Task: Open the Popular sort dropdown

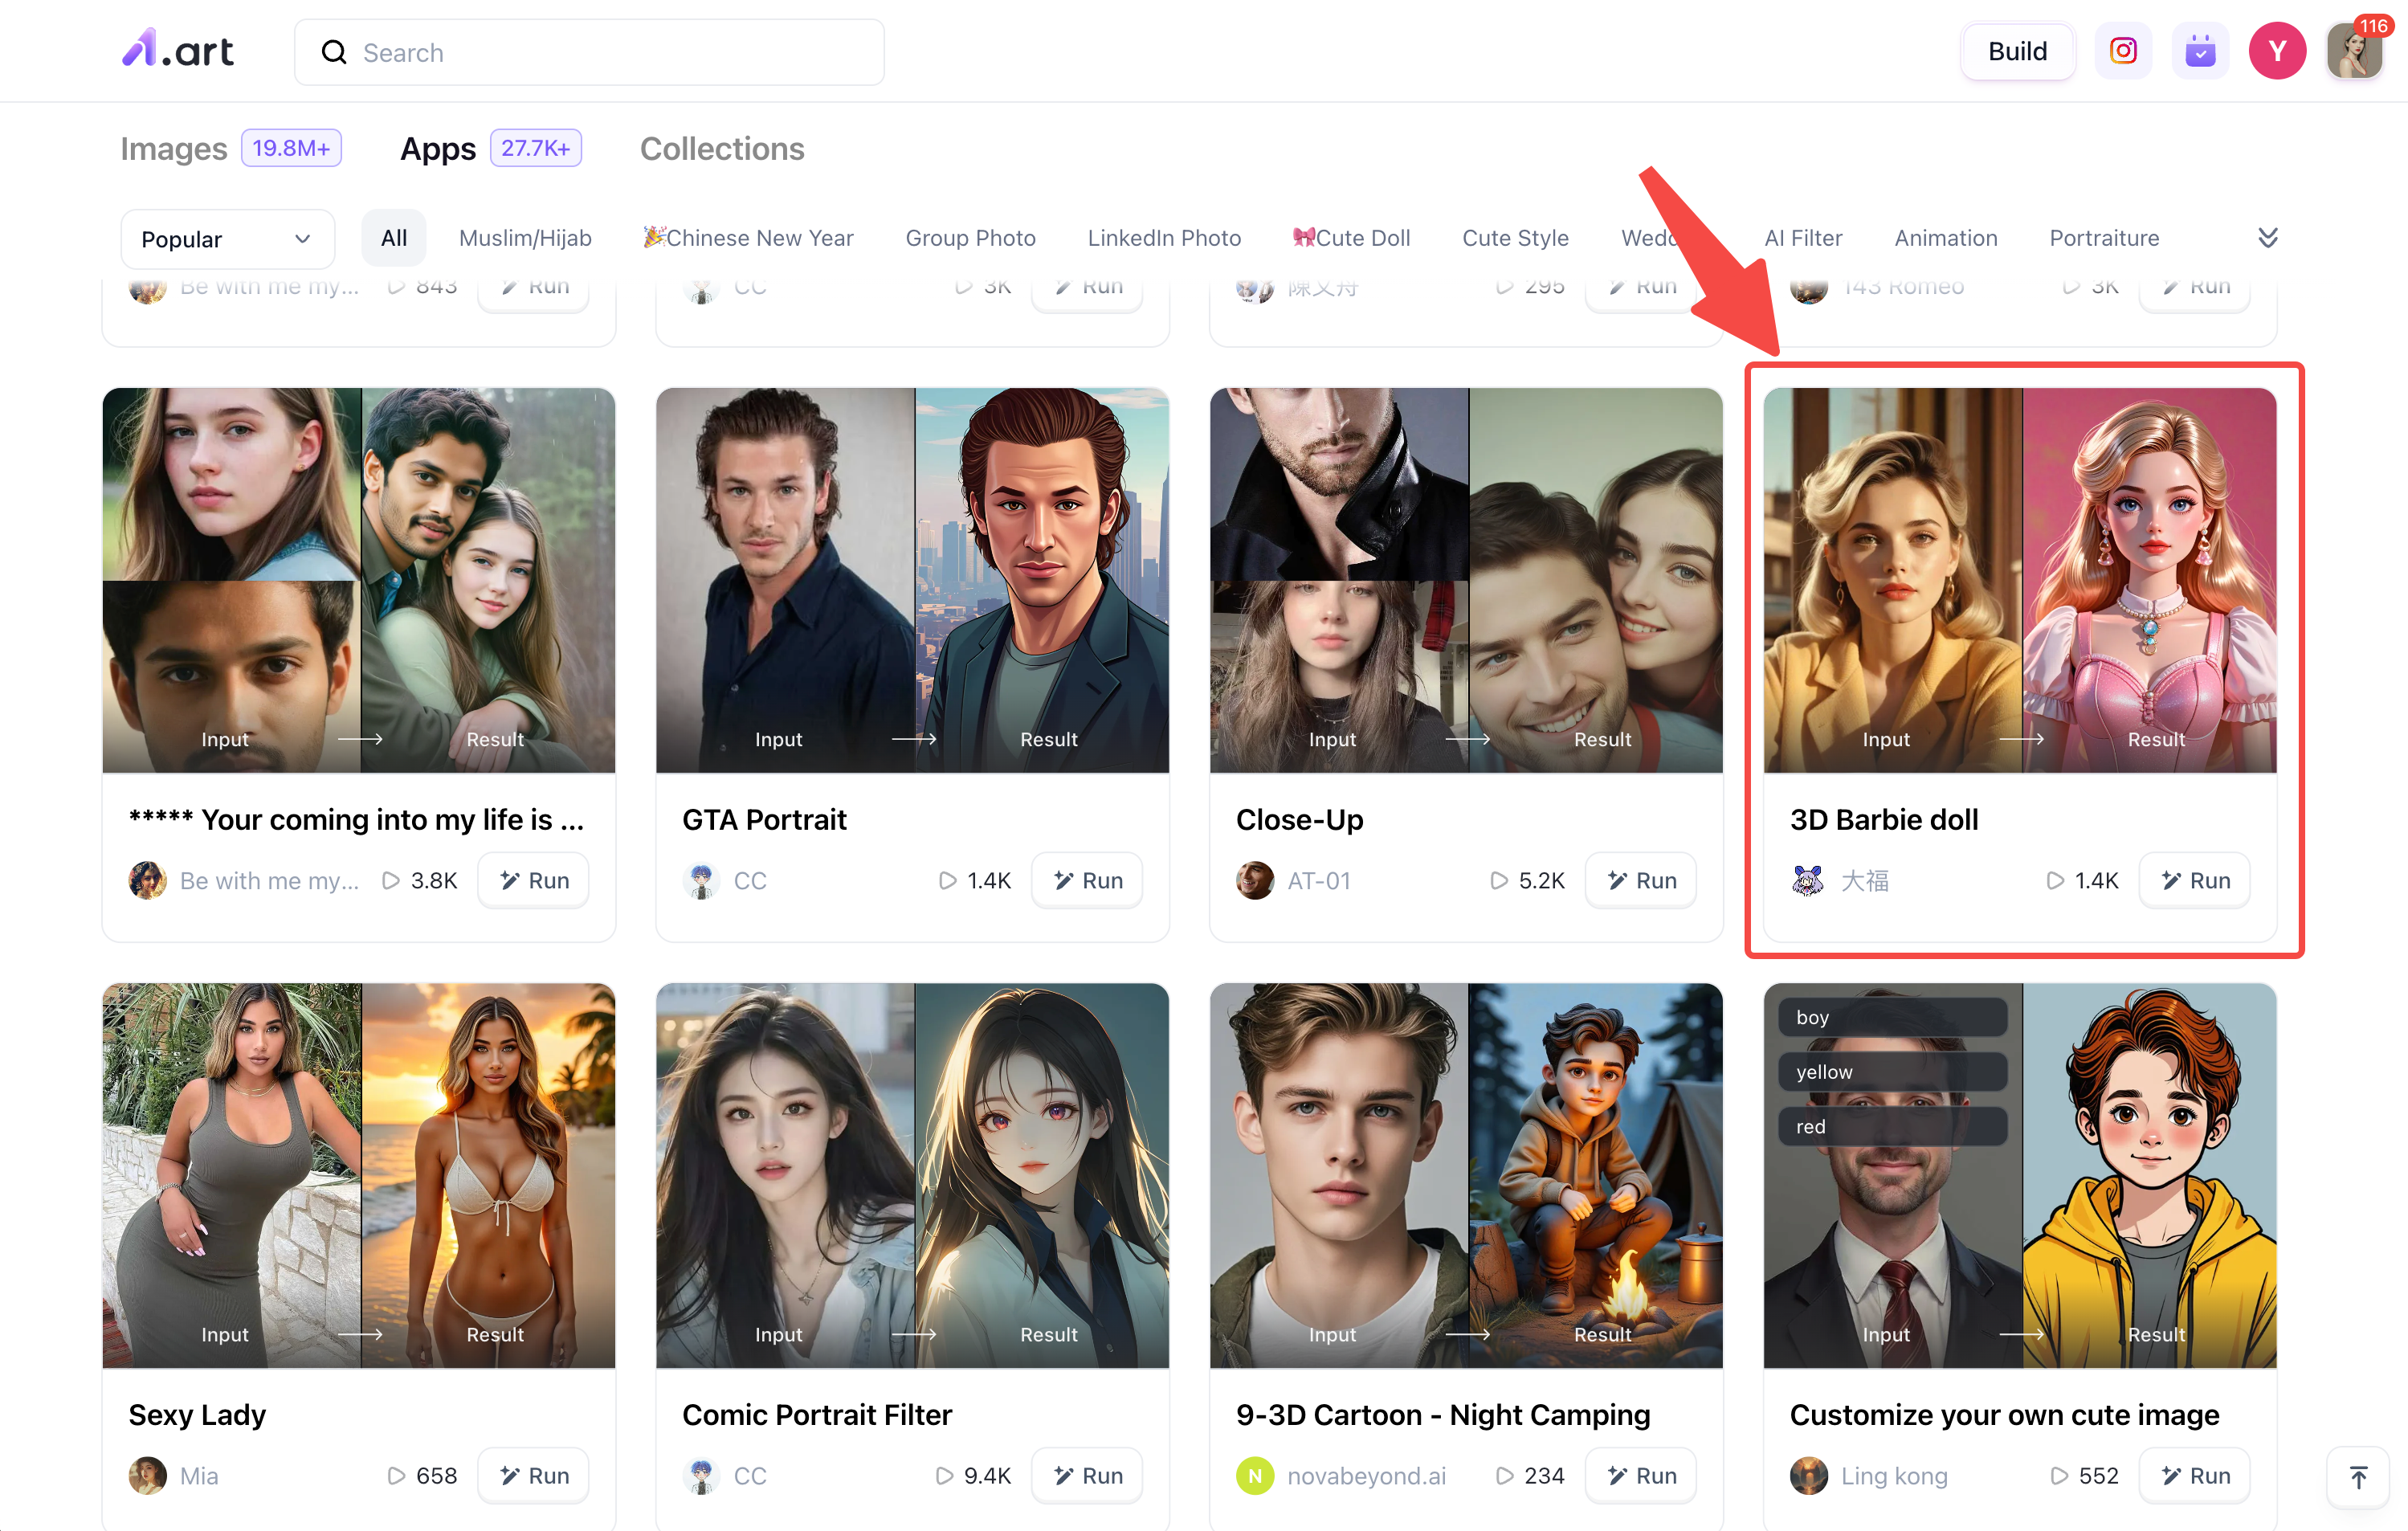Action: pyautogui.click(x=227, y=238)
